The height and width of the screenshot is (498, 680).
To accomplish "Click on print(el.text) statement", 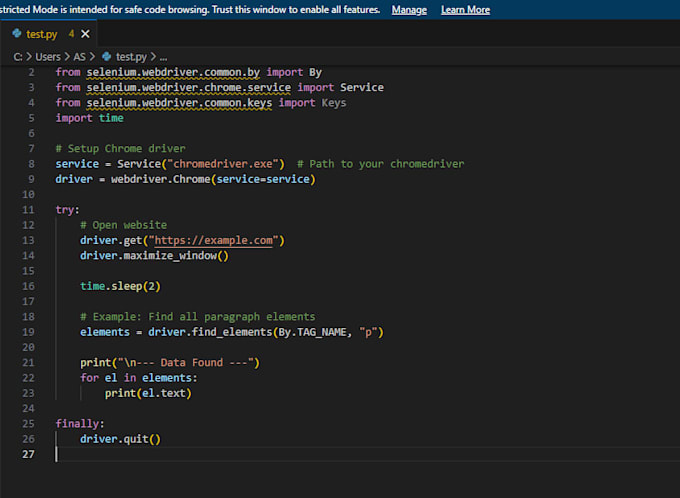I will [148, 393].
